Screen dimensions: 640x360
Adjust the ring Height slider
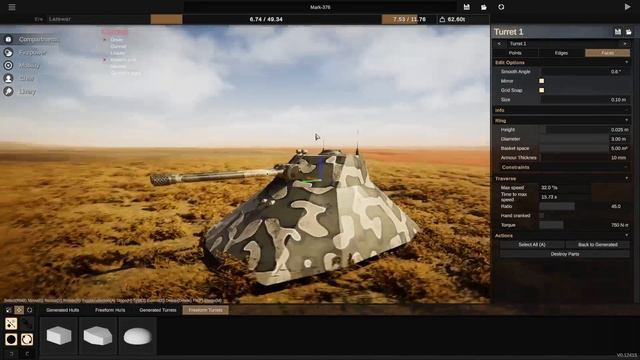pyautogui.click(x=585, y=130)
